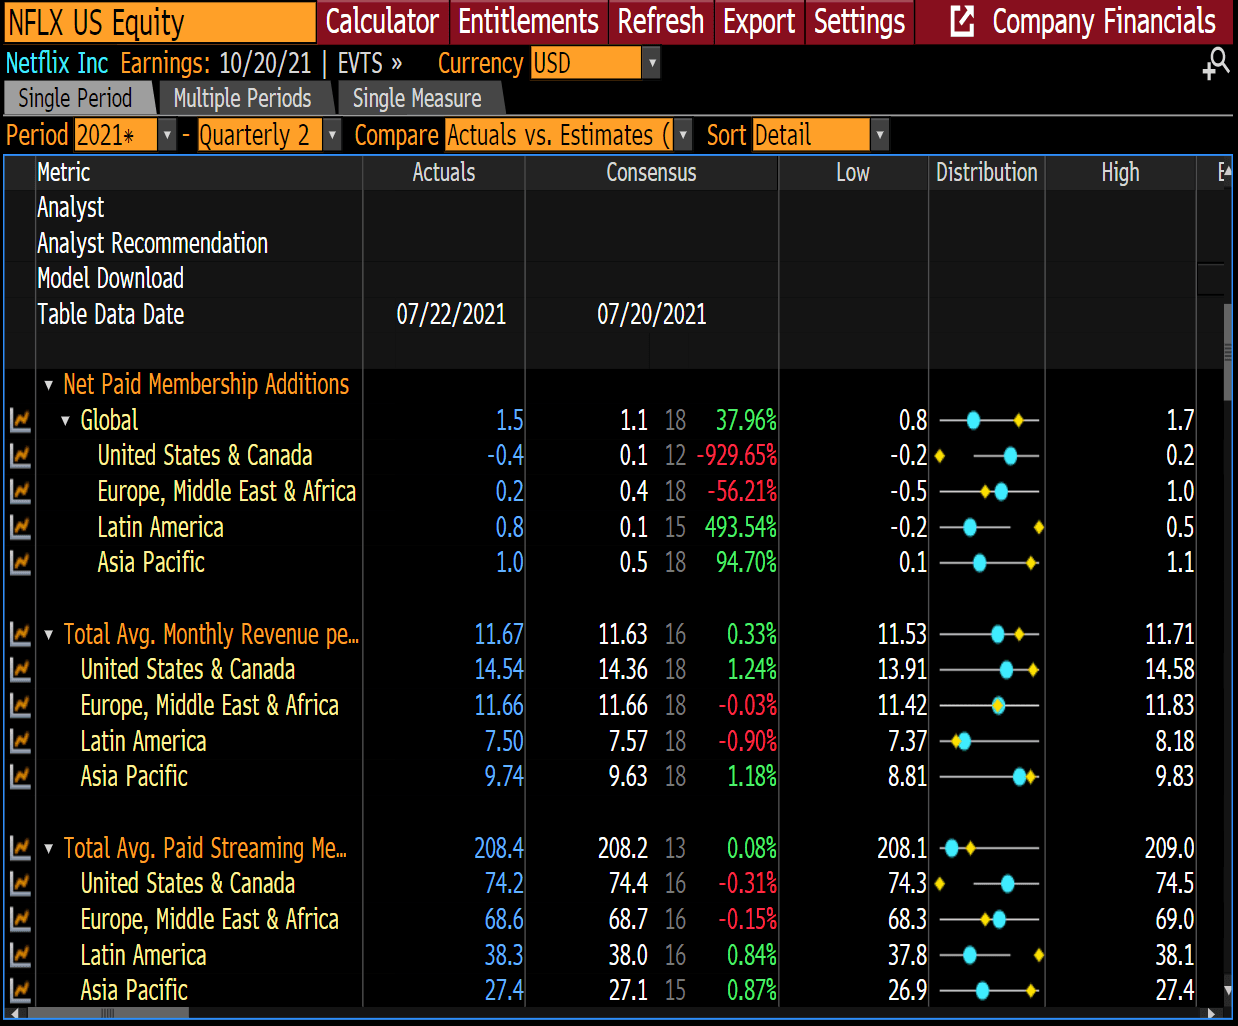
Task: Open chart for Europe, Middle East & Africa revenue
Action: [19, 705]
